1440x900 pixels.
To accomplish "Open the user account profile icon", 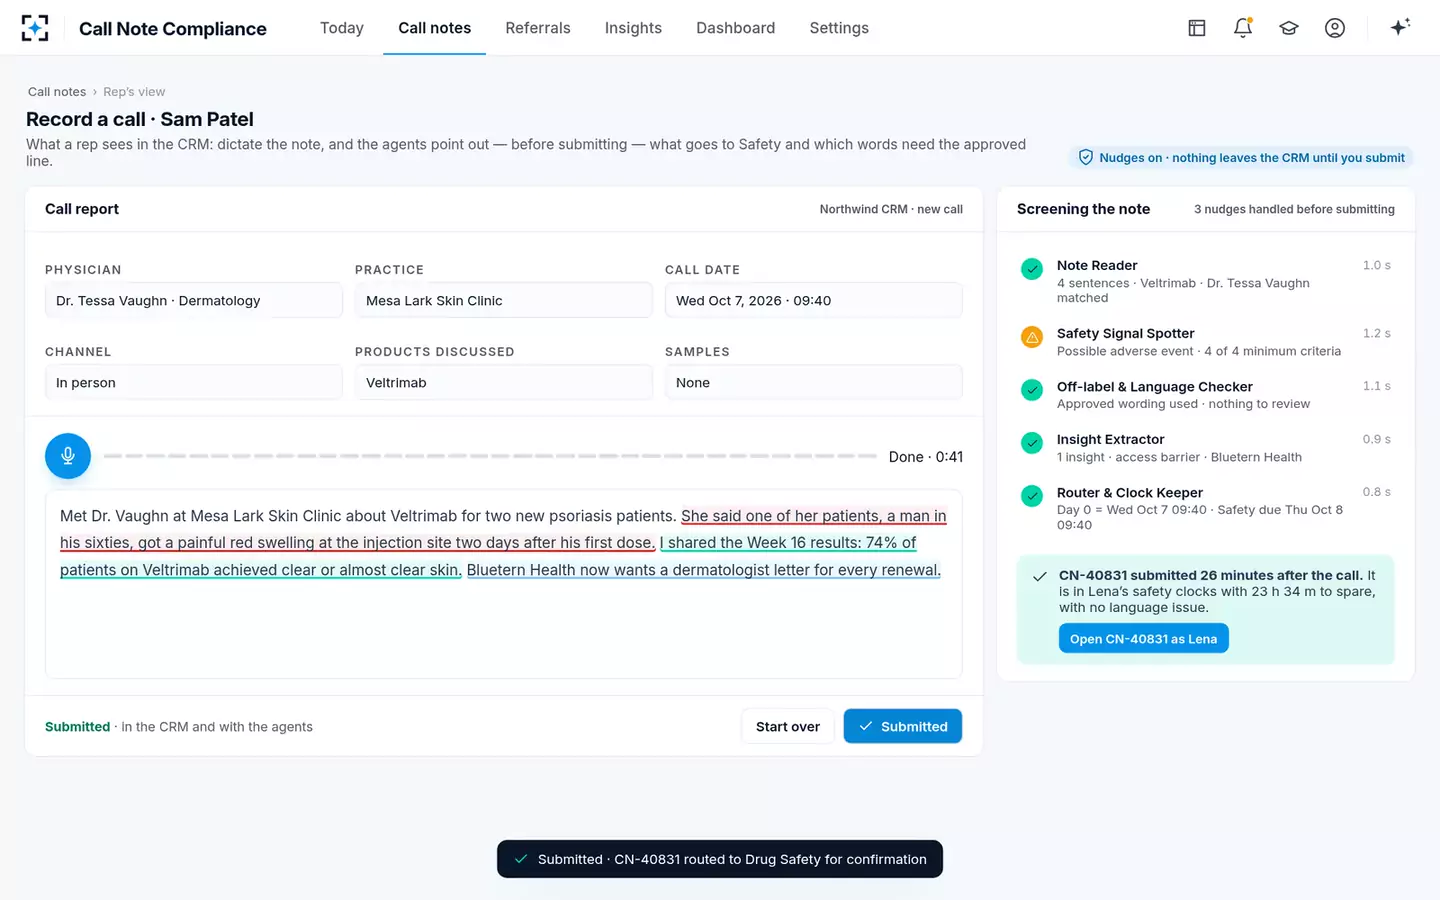I will [x=1335, y=28].
